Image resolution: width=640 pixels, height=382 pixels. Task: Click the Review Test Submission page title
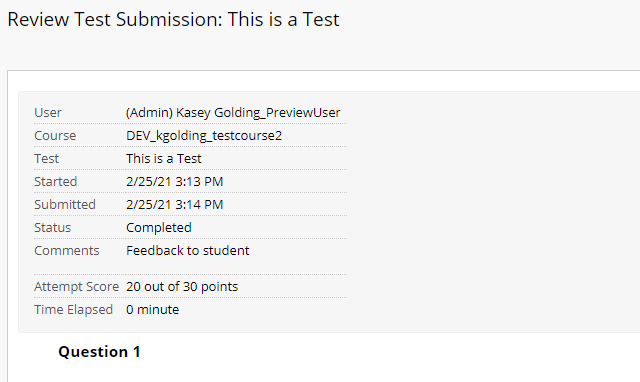pyautogui.click(x=173, y=20)
